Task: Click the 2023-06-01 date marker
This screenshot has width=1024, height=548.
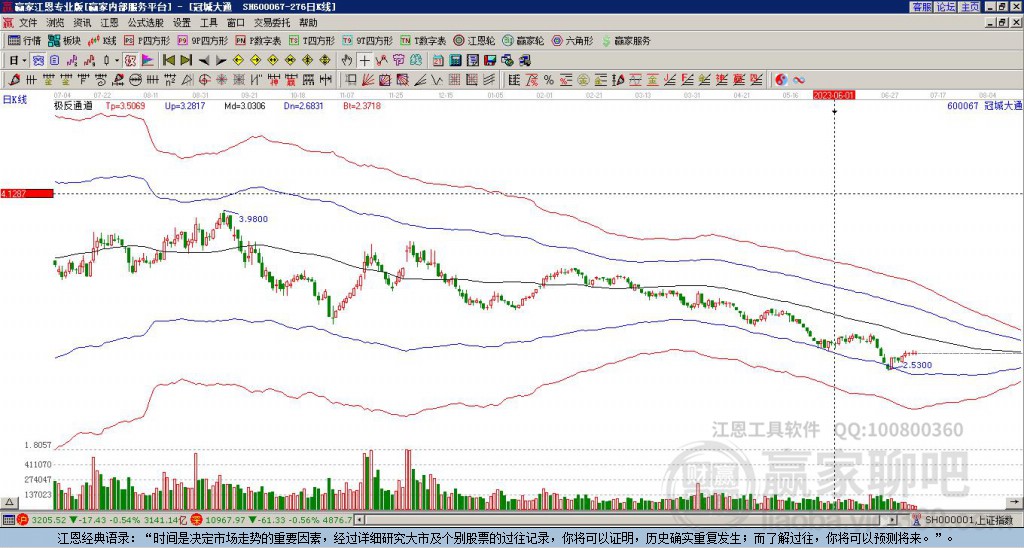Action: (x=834, y=95)
